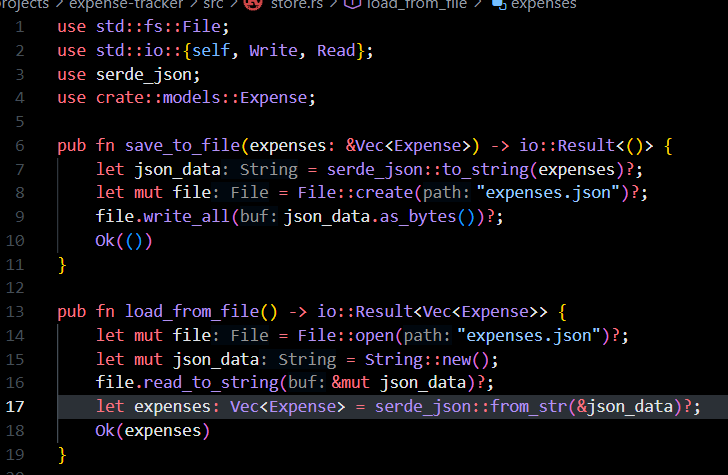Image resolution: width=728 pixels, height=475 pixels.
Task: Click line number 6 in the gutter
Action: (20, 146)
